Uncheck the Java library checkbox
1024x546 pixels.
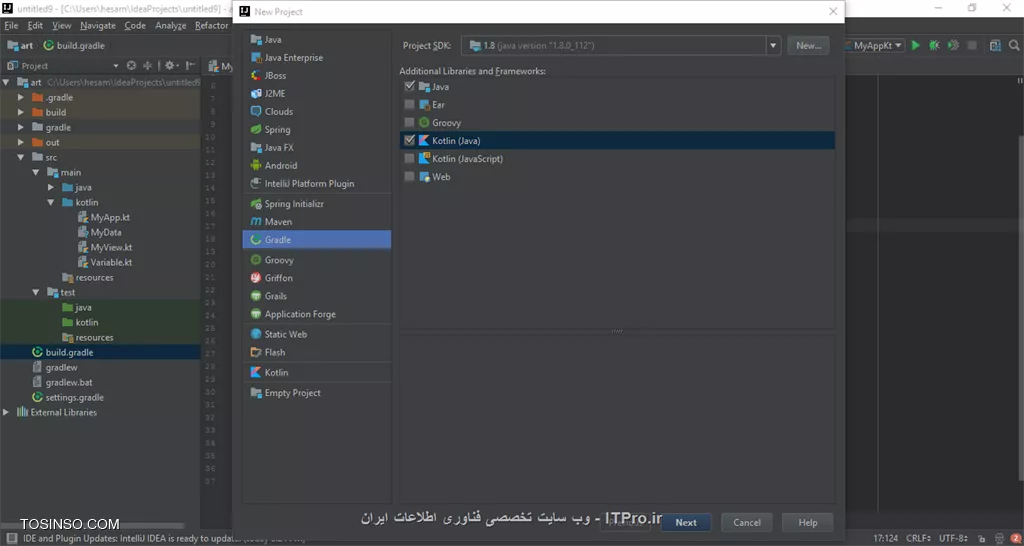(x=409, y=86)
